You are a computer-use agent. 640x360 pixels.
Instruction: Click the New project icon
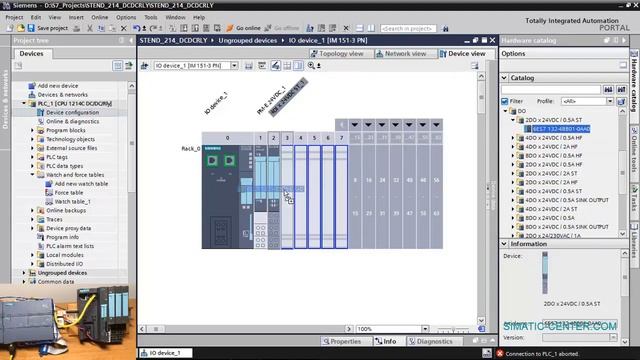tap(10, 28)
